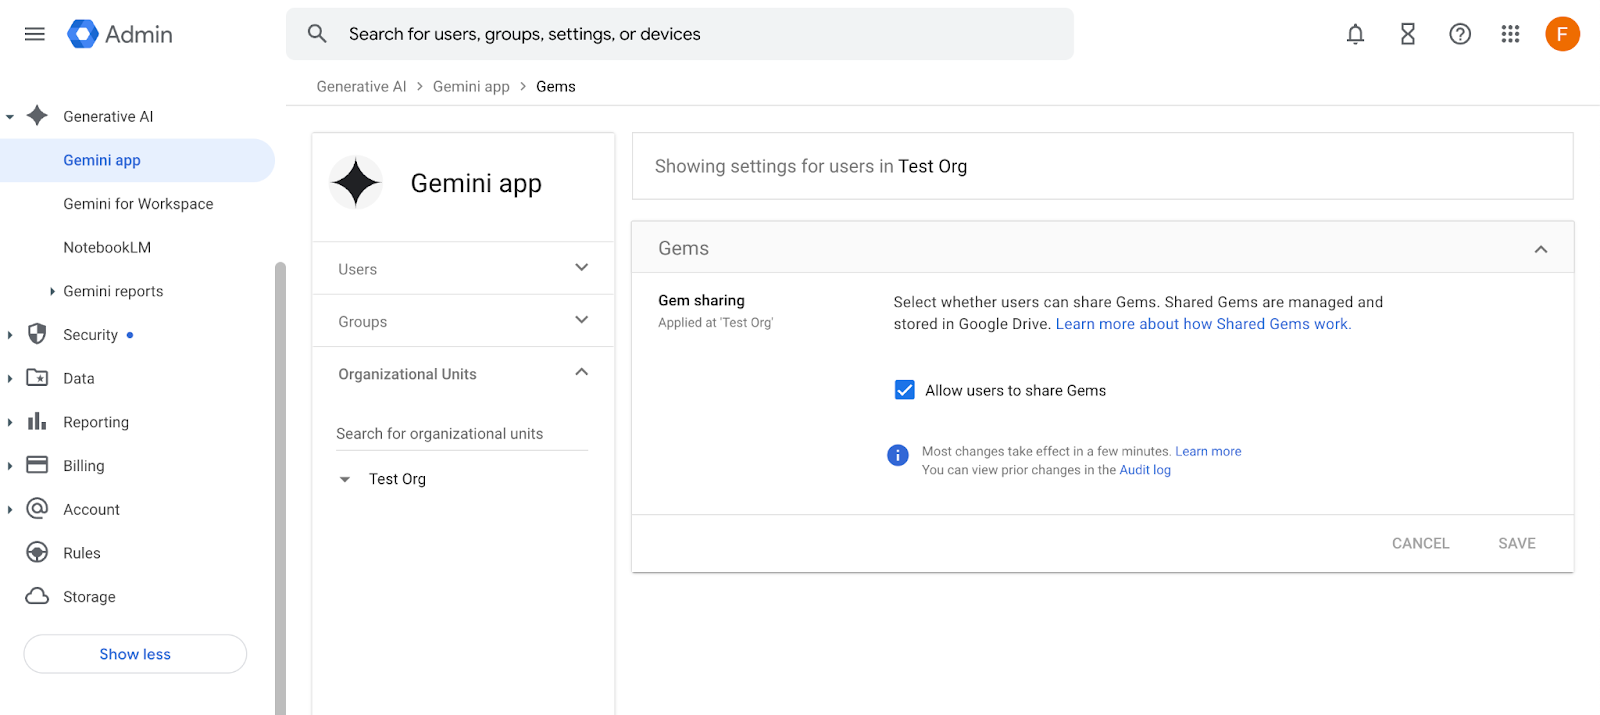Open the main hamburger menu
This screenshot has height=715, width=1600.
[x=35, y=34]
